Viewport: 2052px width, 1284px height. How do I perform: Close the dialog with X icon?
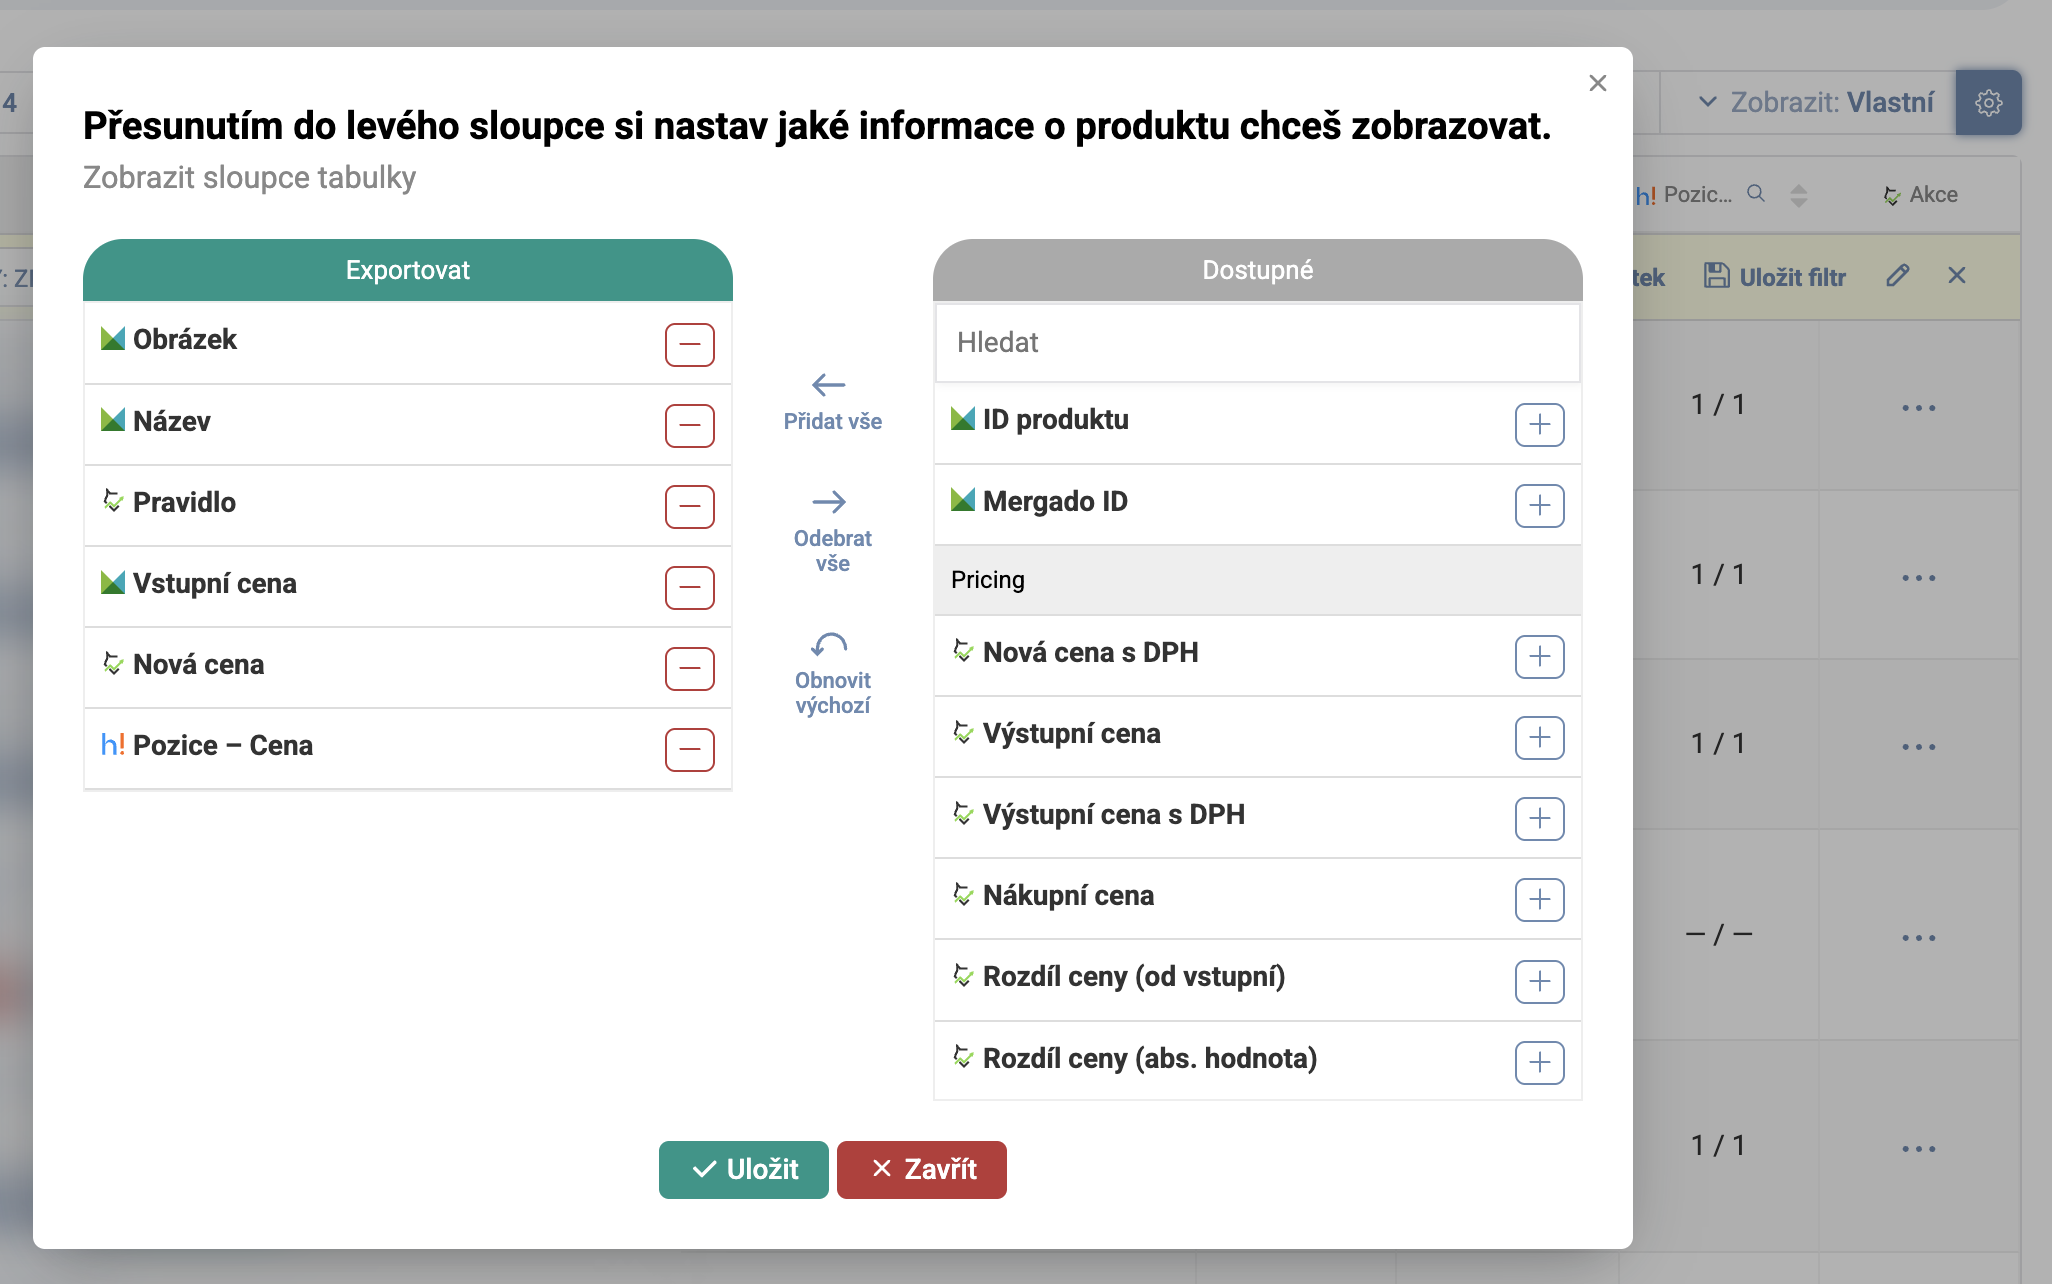pos(1597,83)
